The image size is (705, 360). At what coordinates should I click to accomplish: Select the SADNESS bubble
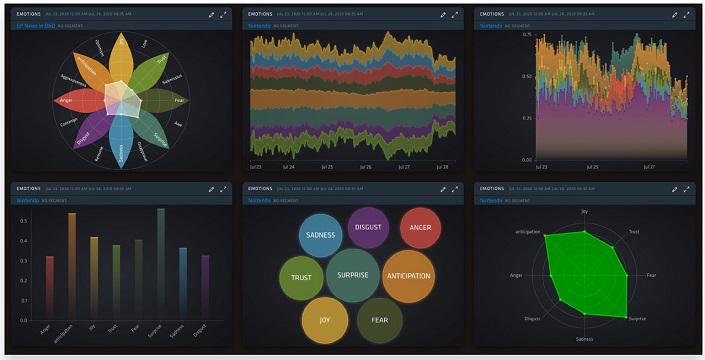321,235
